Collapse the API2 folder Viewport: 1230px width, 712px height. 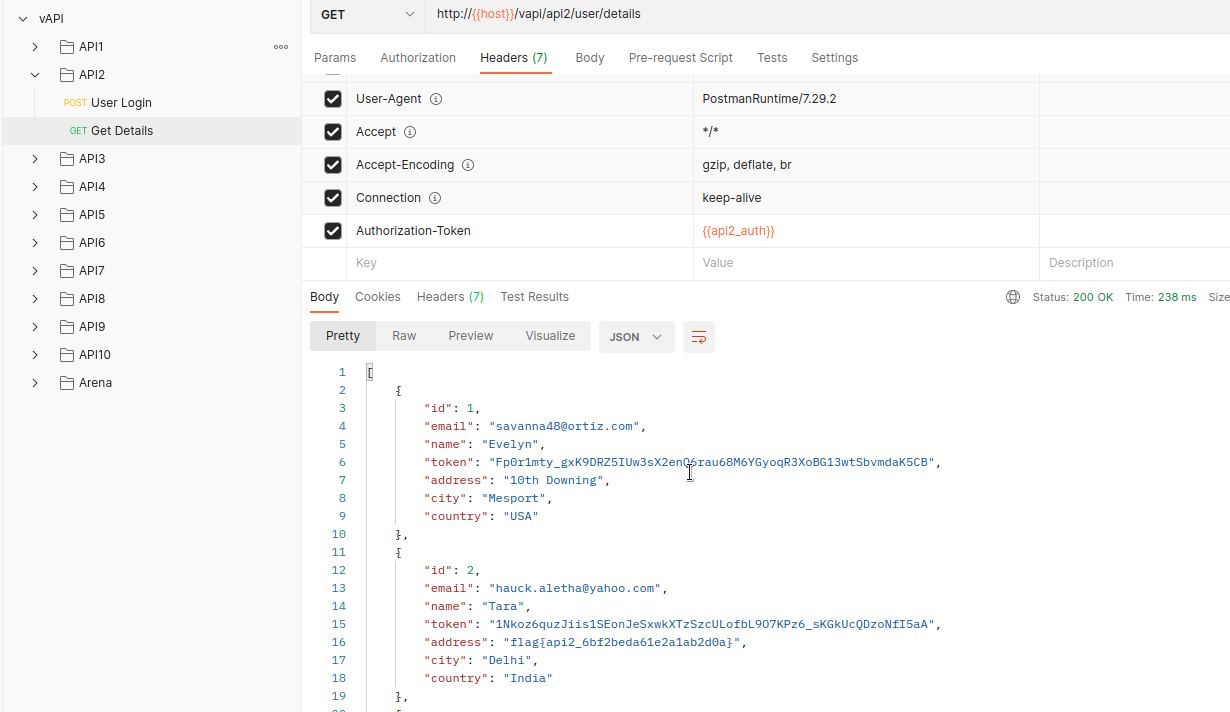(35, 75)
